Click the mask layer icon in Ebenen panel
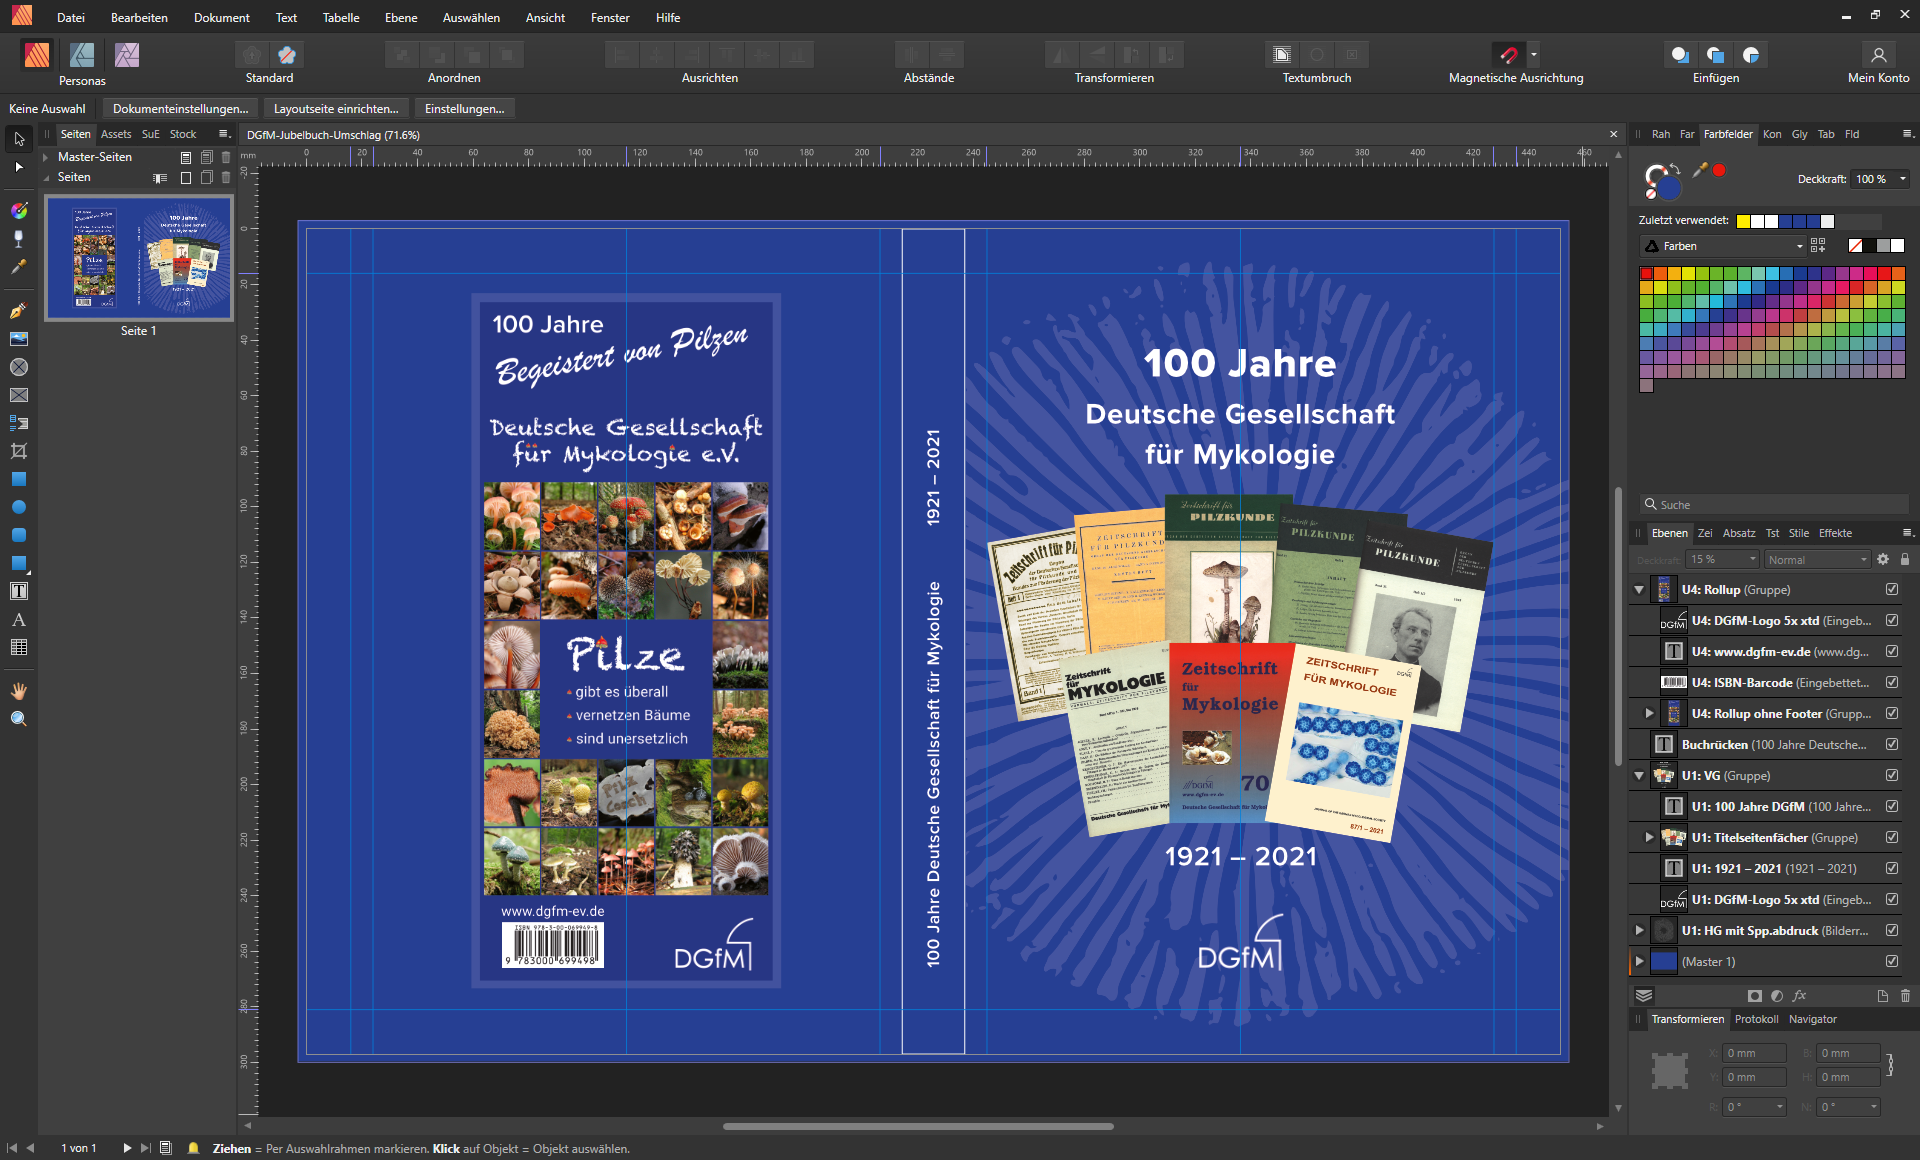 pos(1754,996)
